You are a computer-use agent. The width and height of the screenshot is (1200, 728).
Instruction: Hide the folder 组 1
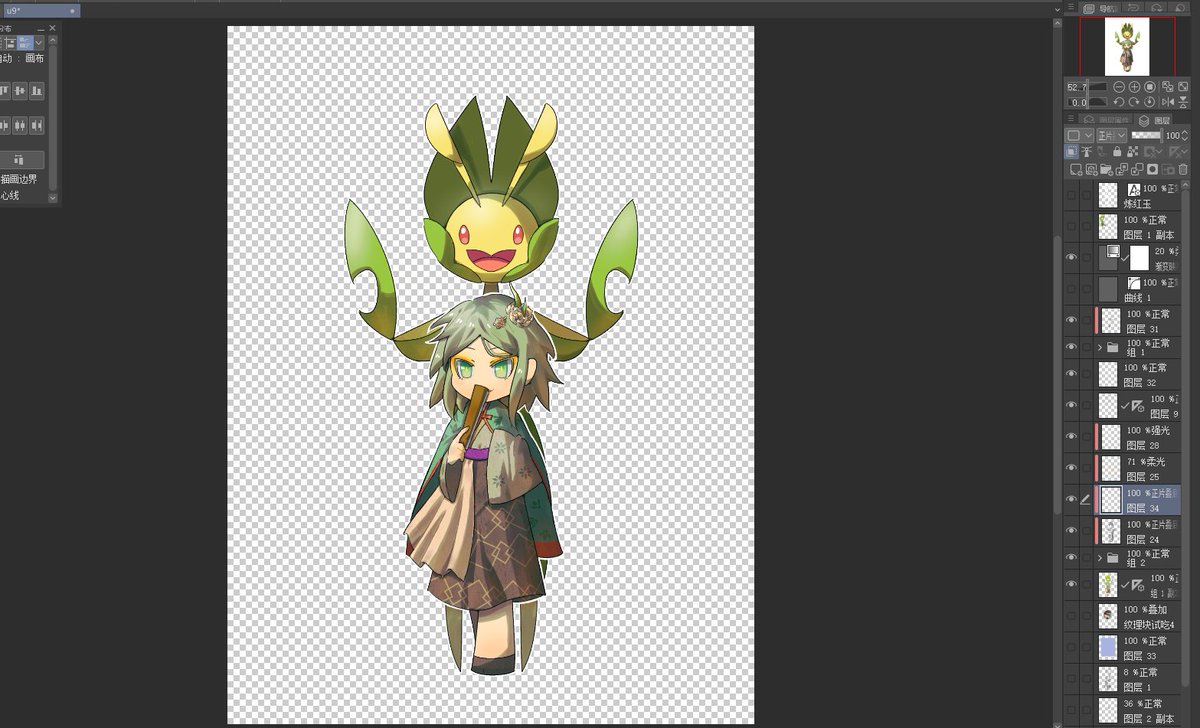click(x=1071, y=347)
